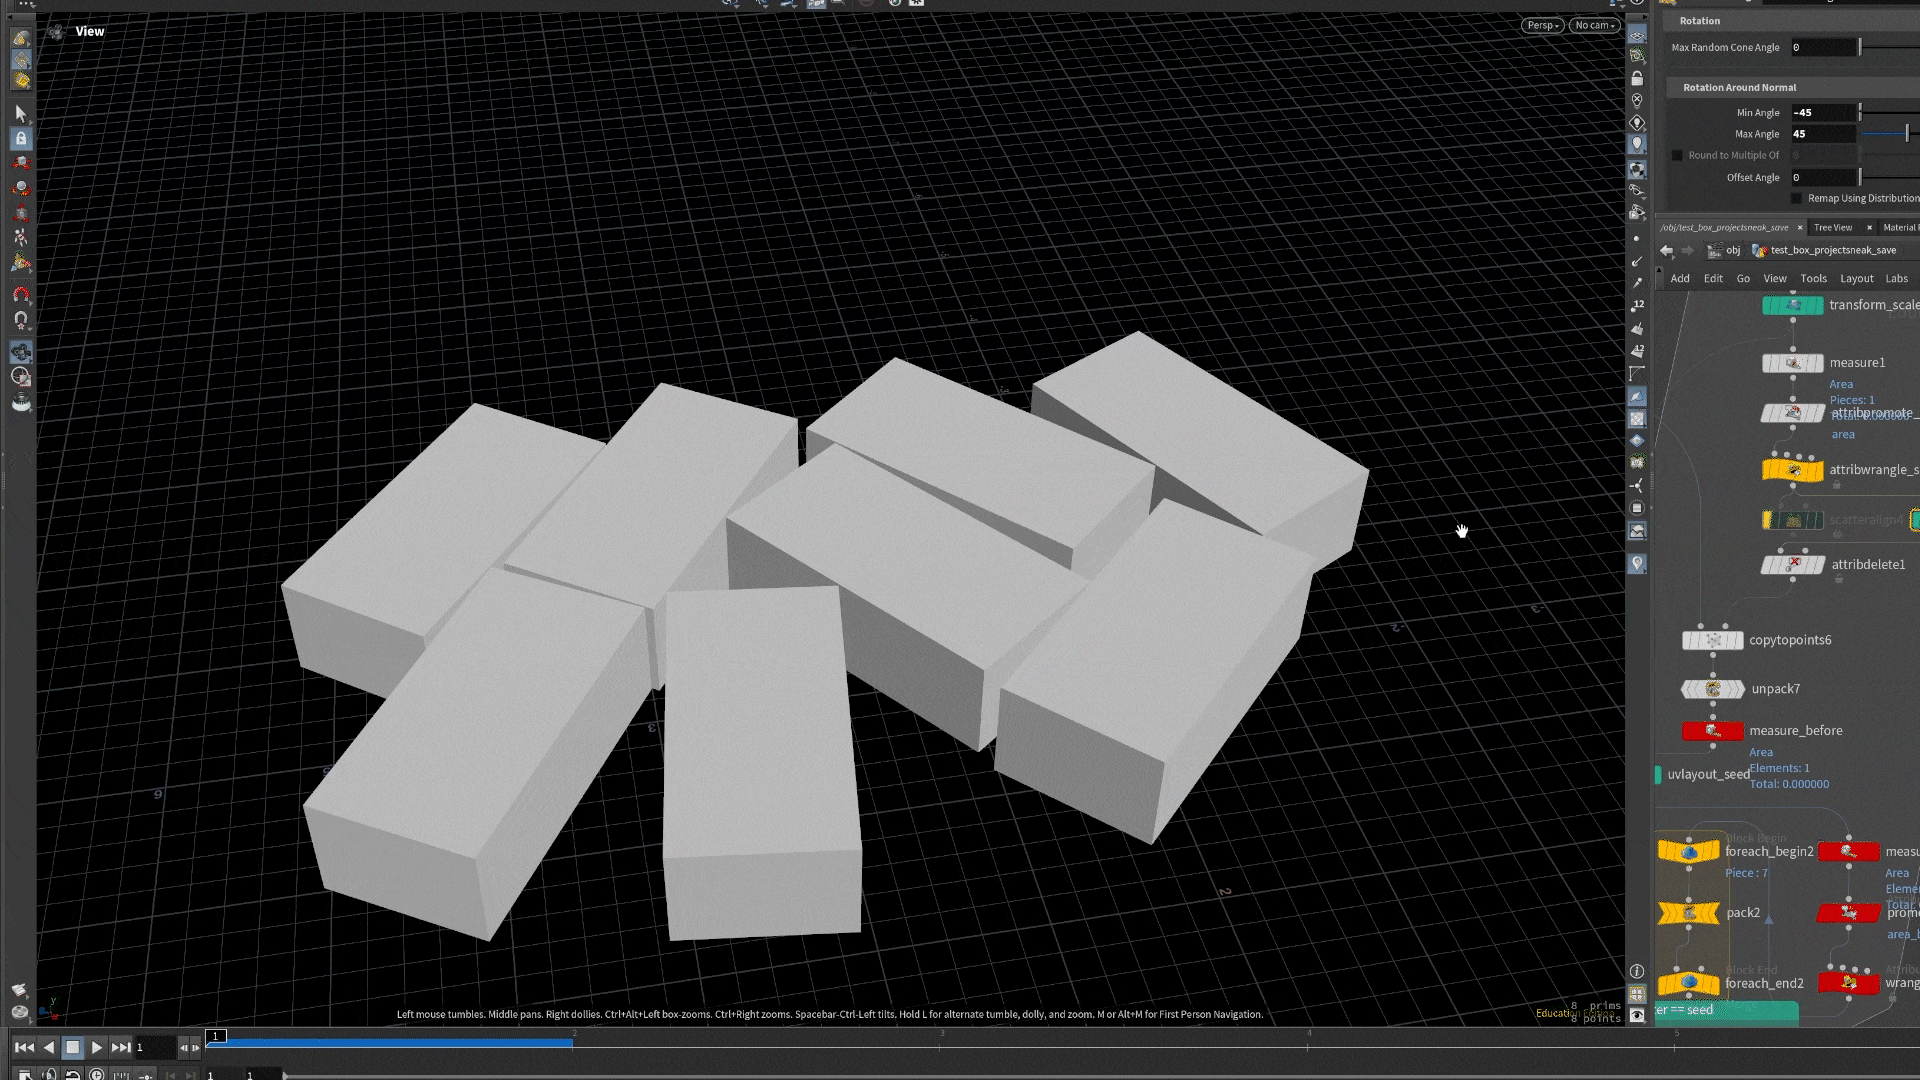This screenshot has width=1920, height=1080.
Task: Open viewport info with the circled-i icon
Action: [1637, 971]
